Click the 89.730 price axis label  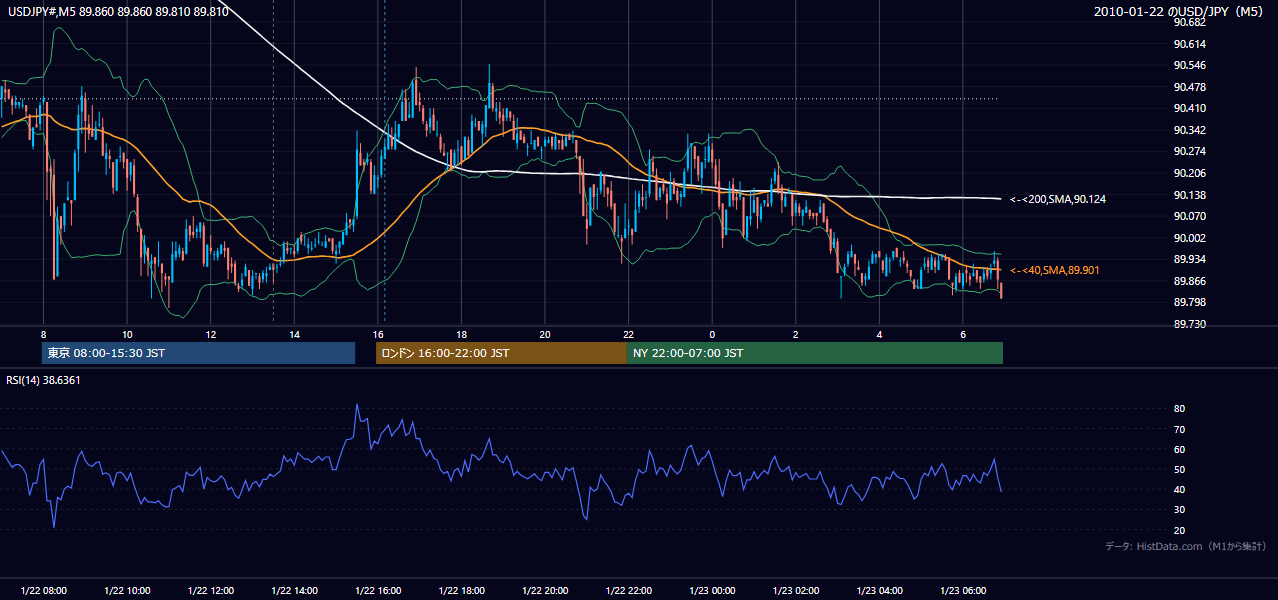tap(1189, 324)
